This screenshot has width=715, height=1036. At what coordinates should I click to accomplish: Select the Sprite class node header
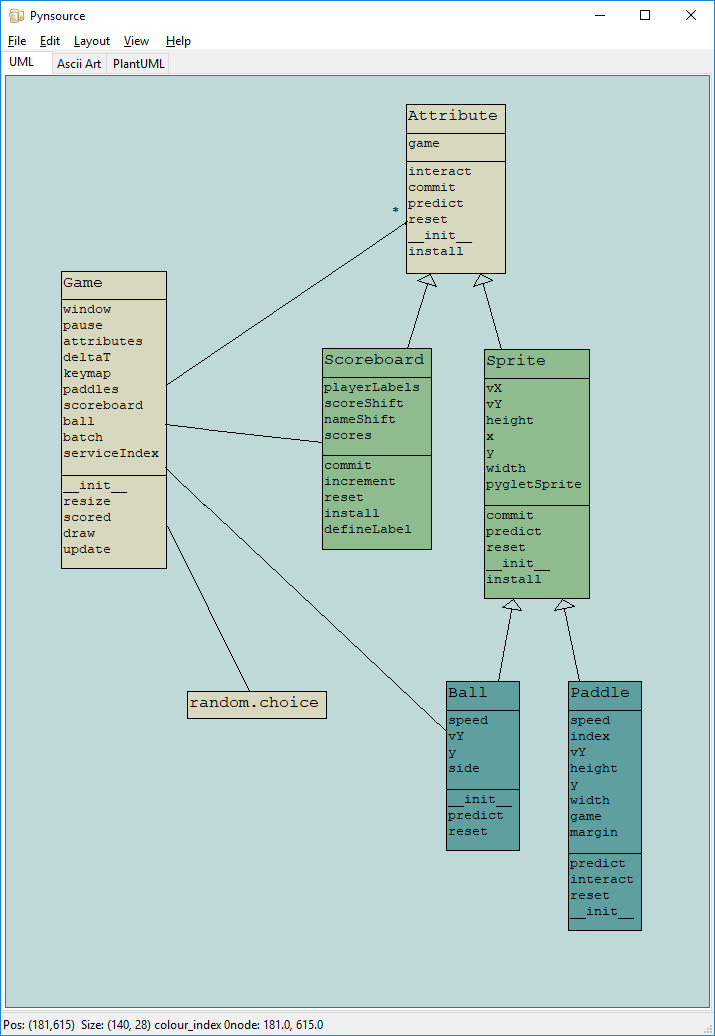coord(536,361)
